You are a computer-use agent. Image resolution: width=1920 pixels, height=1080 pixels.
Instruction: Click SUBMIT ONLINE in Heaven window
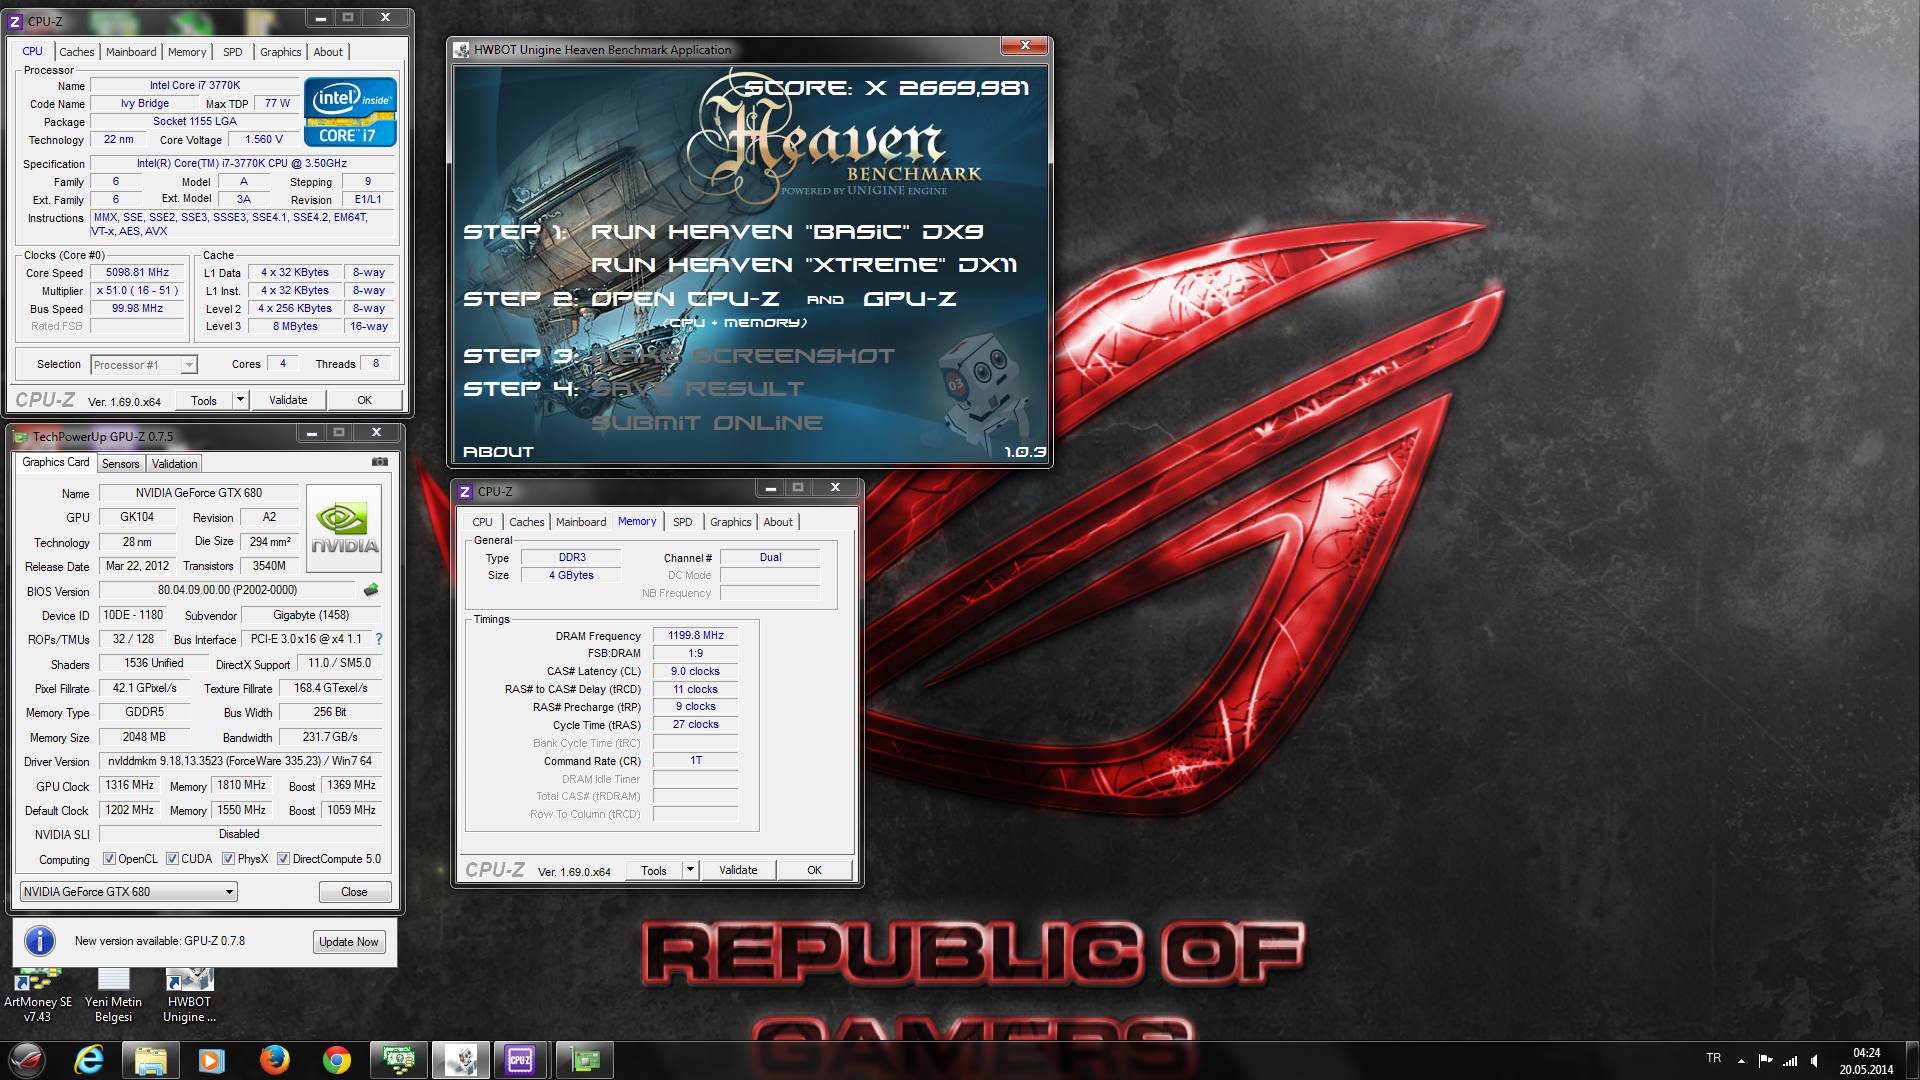tap(707, 423)
